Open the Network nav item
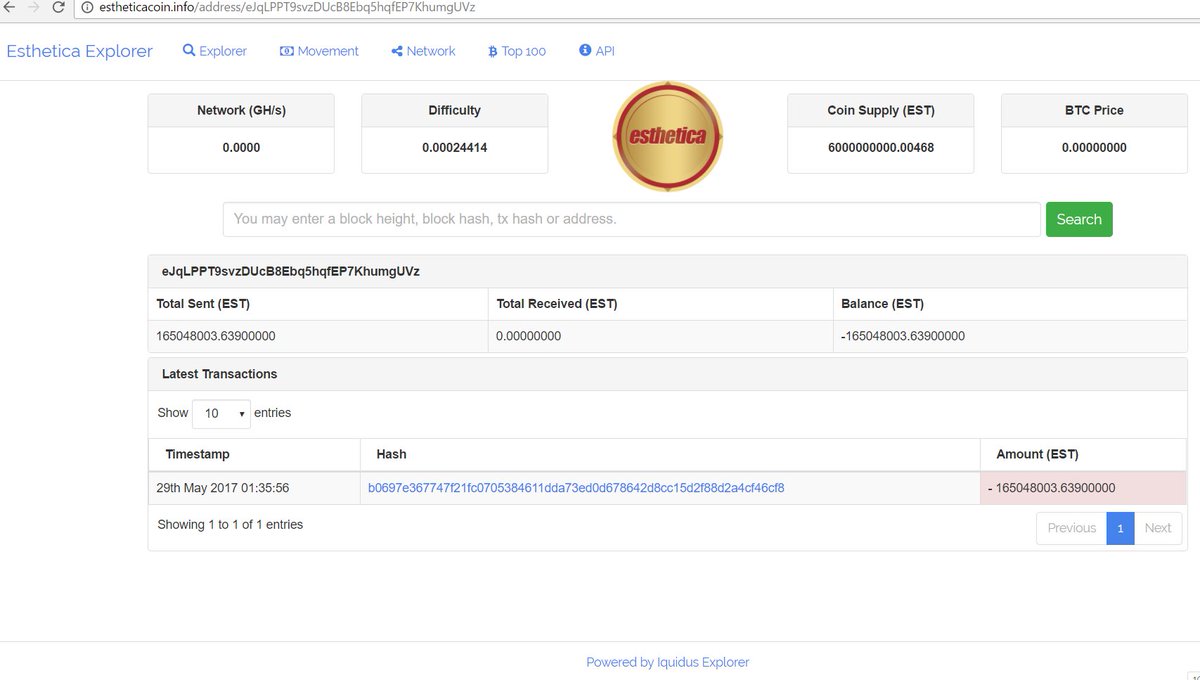The width and height of the screenshot is (1200, 680). [423, 51]
